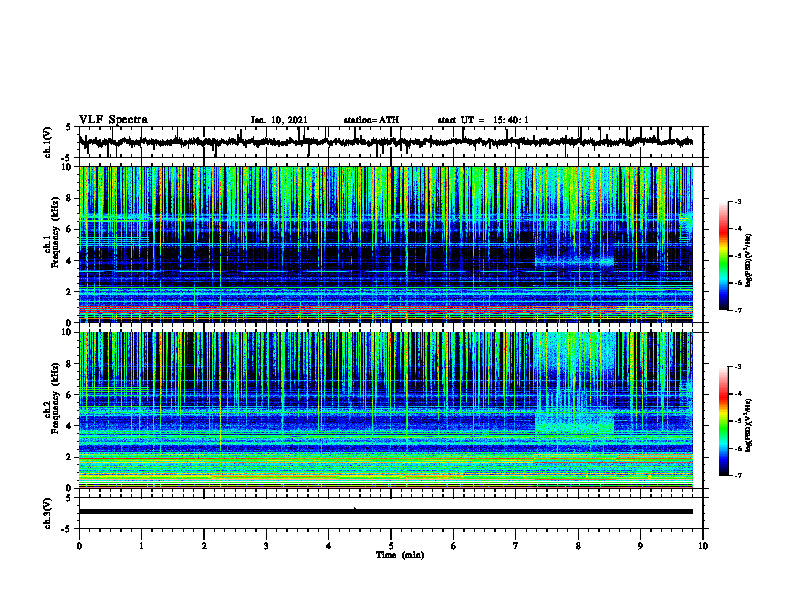Click the "-3" tick on ch.1 colorbar

pos(738,201)
